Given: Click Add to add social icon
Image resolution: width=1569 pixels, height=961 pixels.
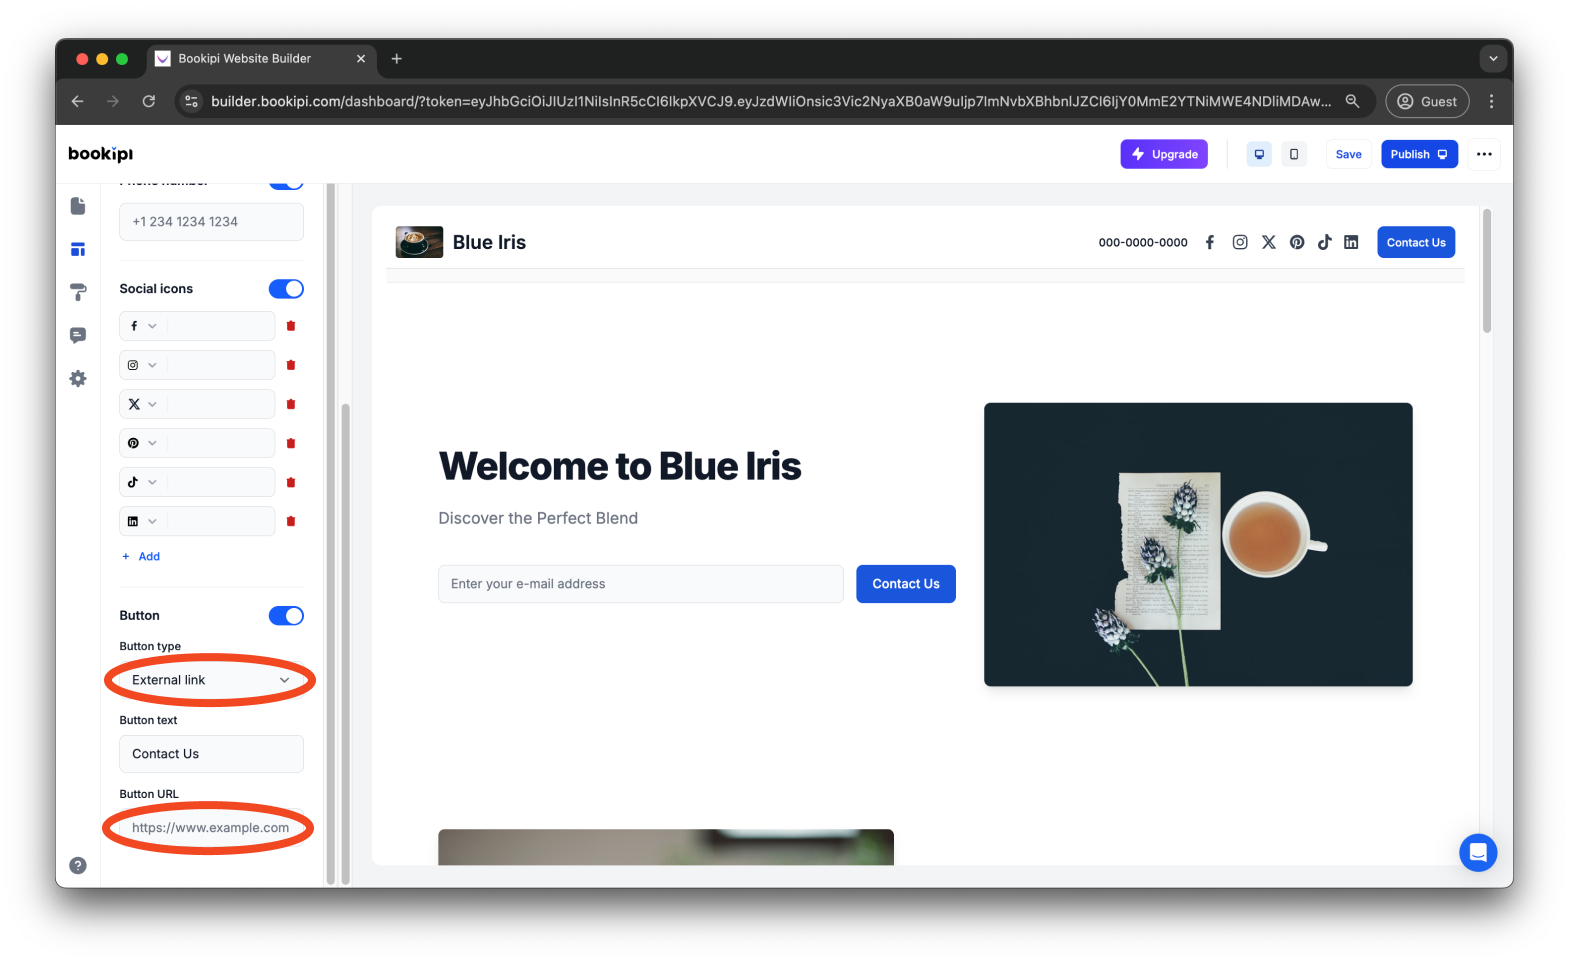Looking at the screenshot, I should (141, 556).
